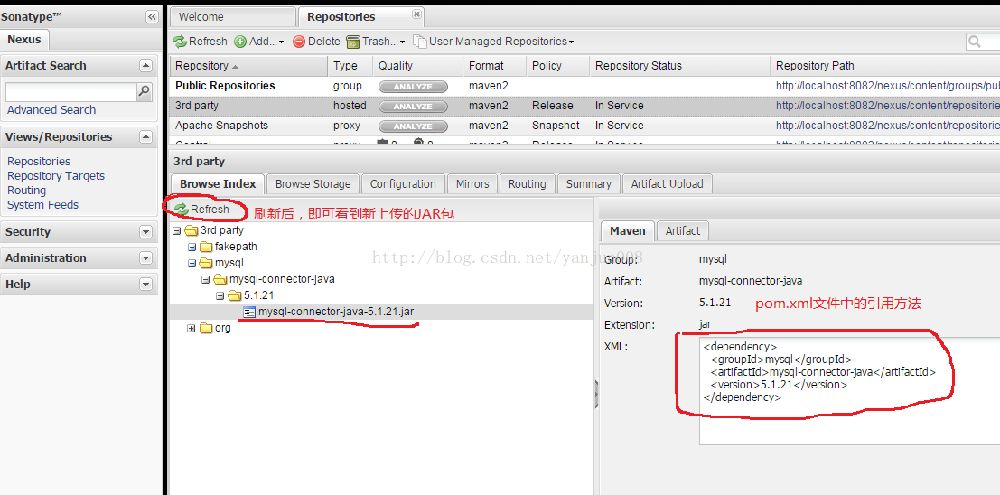The image size is (1000, 495).
Task: Expand the Administration panel
Action: pyautogui.click(x=146, y=258)
